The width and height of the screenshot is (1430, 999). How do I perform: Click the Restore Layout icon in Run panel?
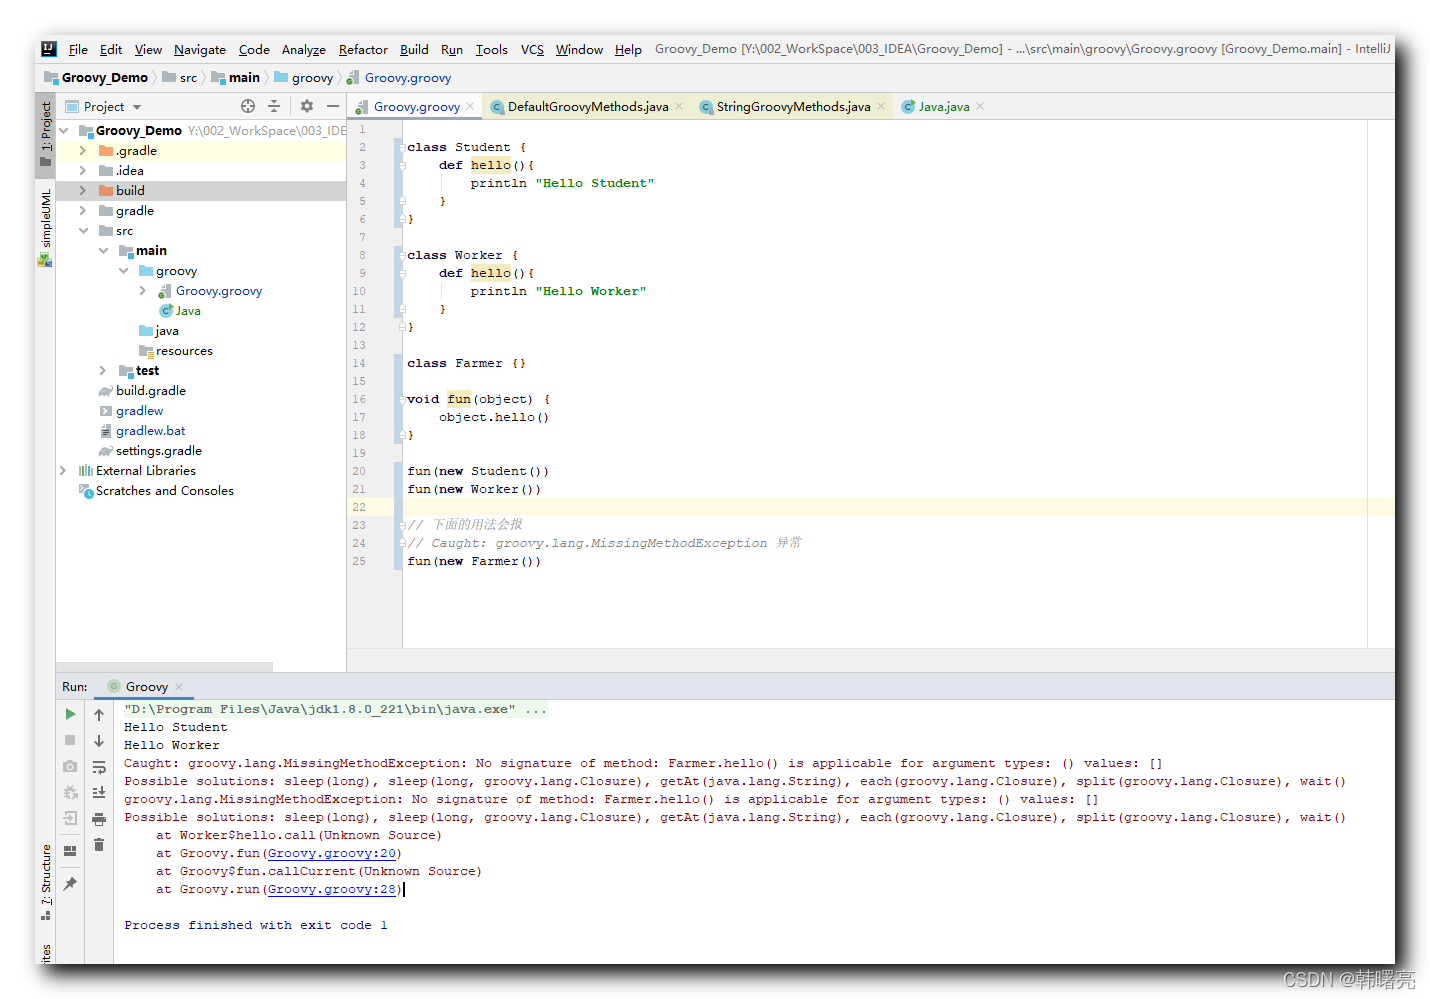coord(70,851)
